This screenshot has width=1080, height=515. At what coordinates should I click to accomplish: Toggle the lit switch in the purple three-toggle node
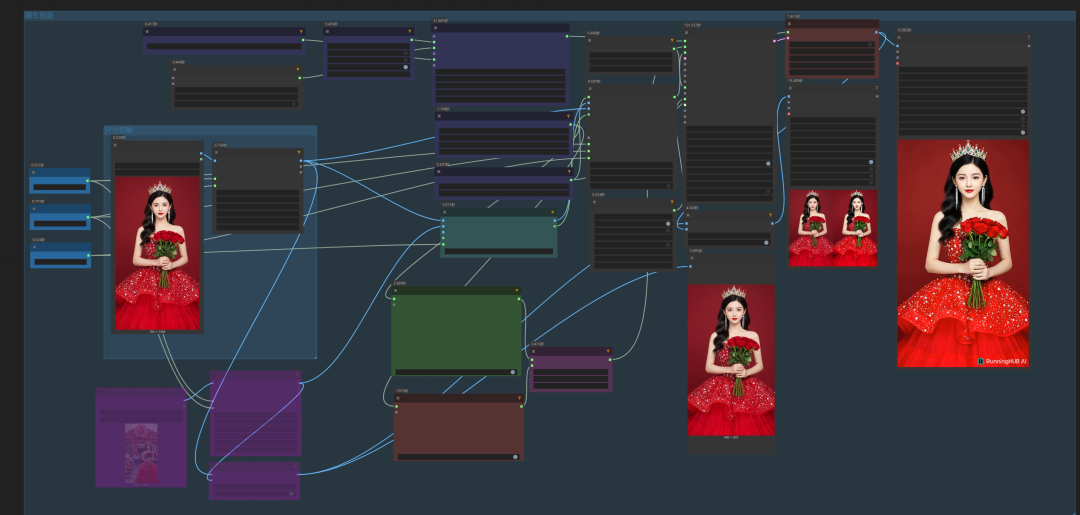click(406, 67)
